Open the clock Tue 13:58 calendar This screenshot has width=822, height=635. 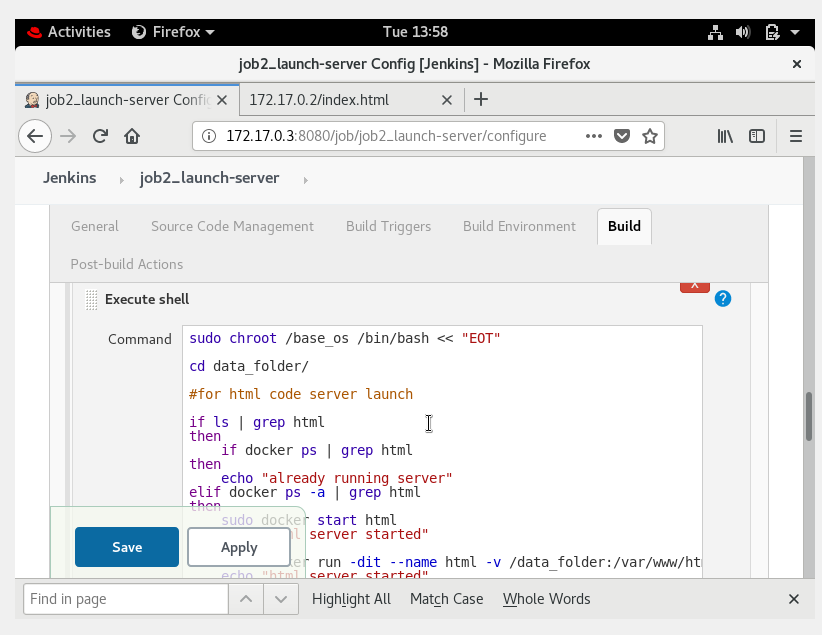click(x=415, y=33)
